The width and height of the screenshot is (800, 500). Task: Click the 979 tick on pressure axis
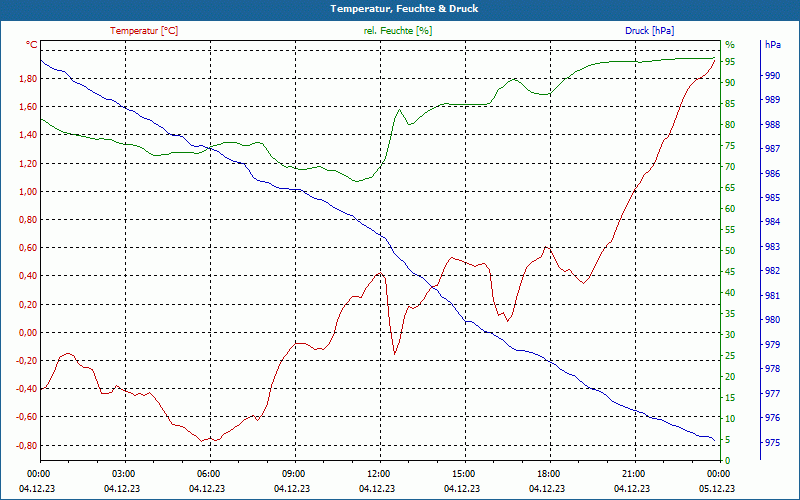[x=773, y=344]
